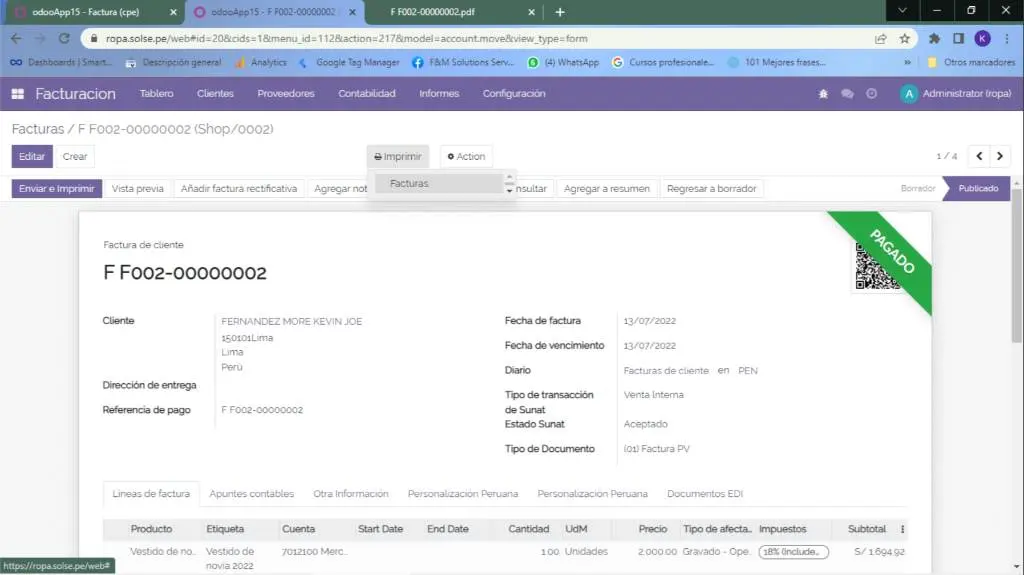Switch to Apuntes contables tab

[251, 494]
